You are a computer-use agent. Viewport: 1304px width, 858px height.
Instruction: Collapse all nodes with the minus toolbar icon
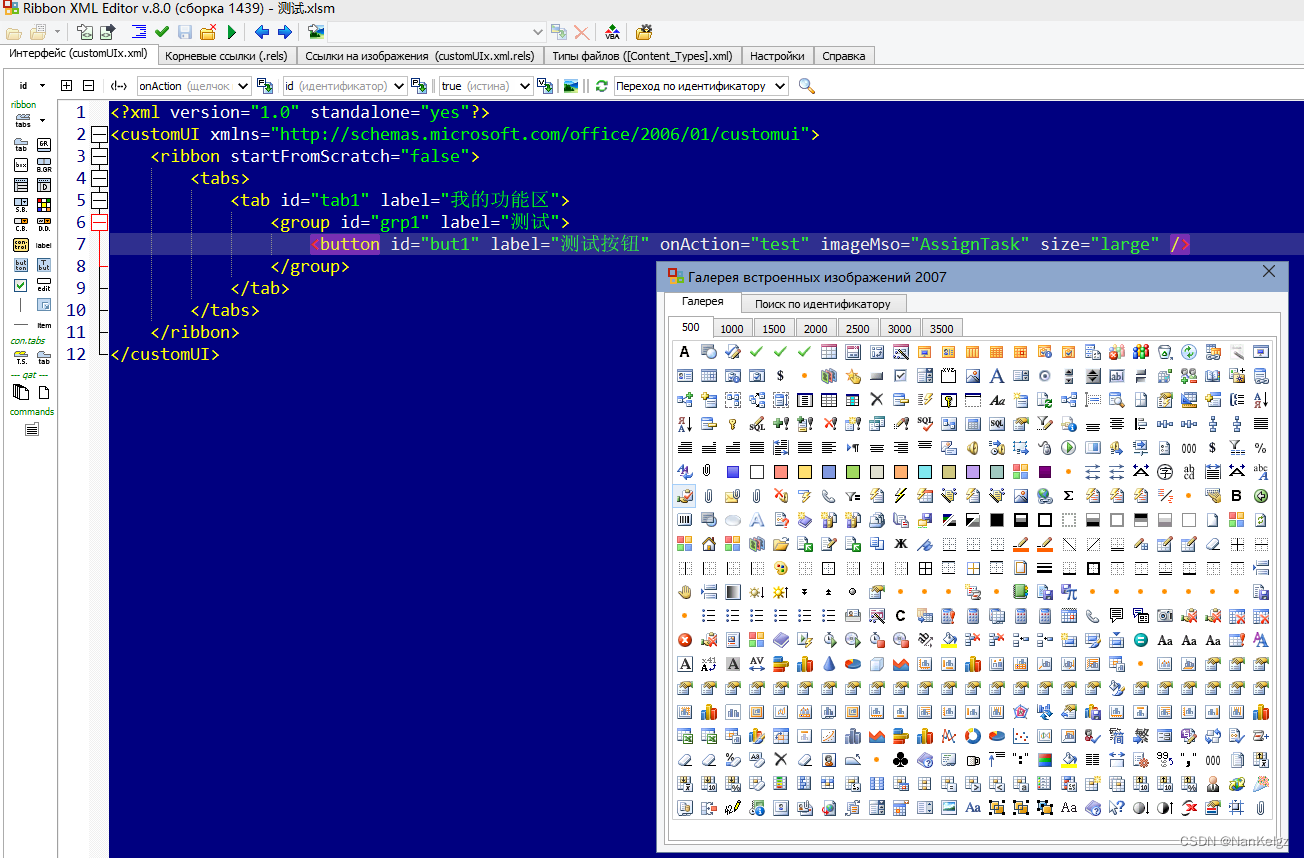88,86
